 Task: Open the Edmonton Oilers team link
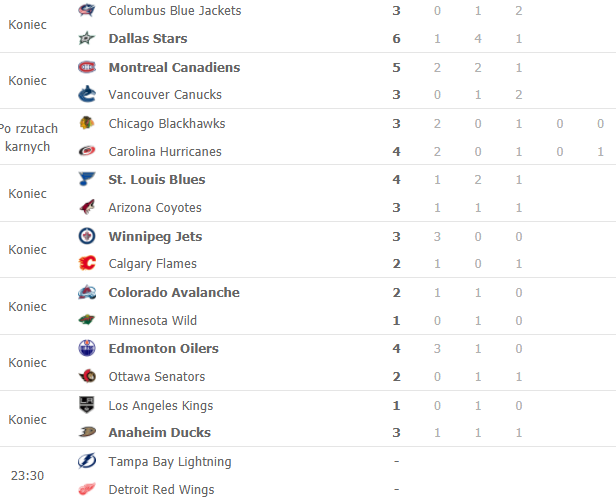[x=163, y=348]
